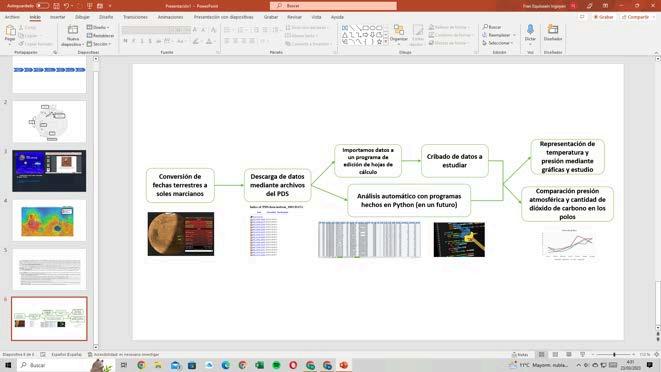The height and width of the screenshot is (372, 661).
Task: Open Spotify from the taskbar
Action: click(x=276, y=365)
